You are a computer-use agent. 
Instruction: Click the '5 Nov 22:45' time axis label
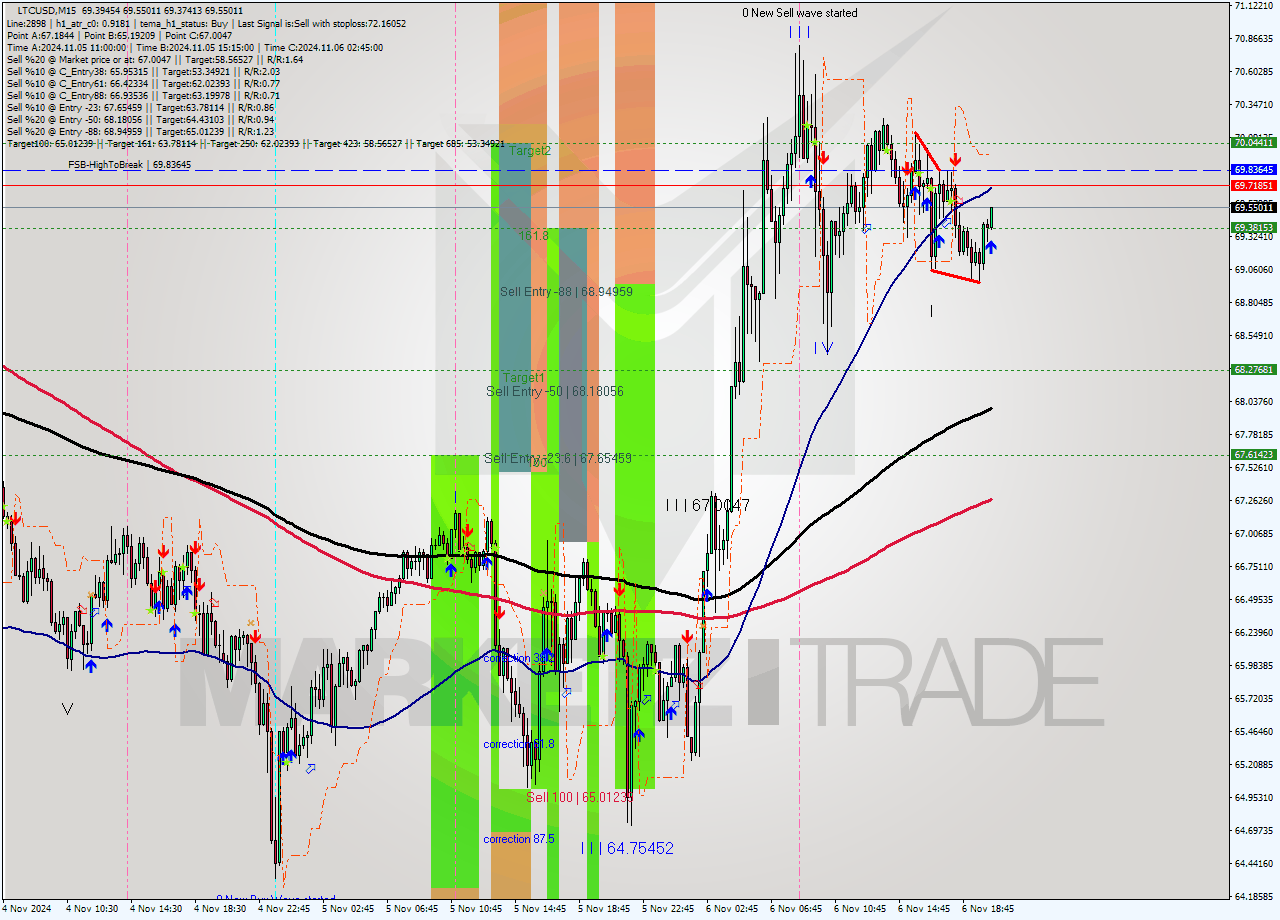[667, 909]
